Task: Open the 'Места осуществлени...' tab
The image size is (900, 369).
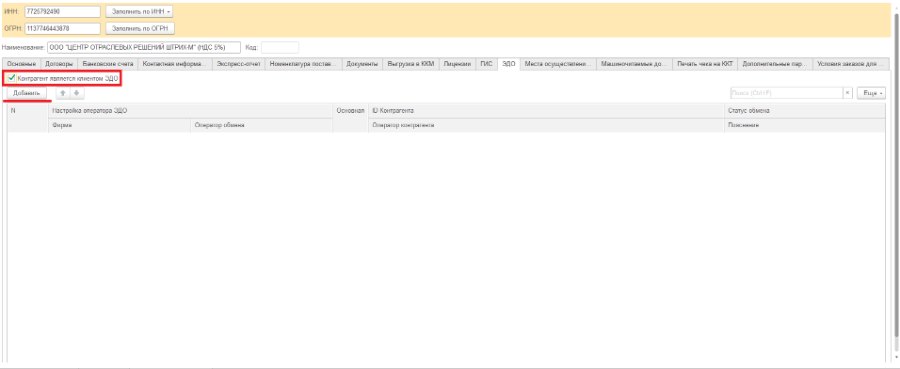Action: coord(558,64)
